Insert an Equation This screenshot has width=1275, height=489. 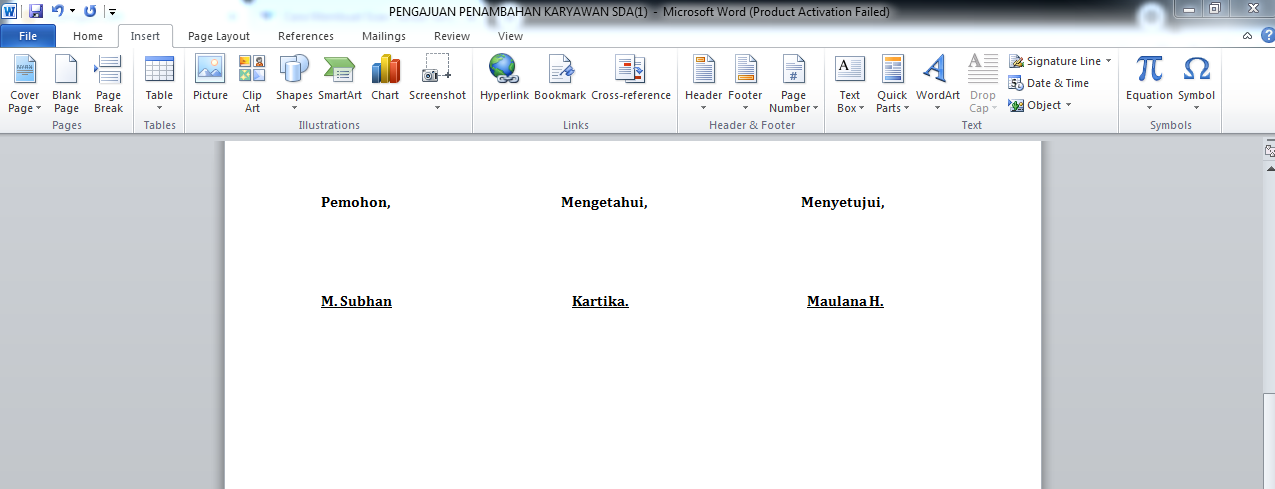(x=1149, y=84)
